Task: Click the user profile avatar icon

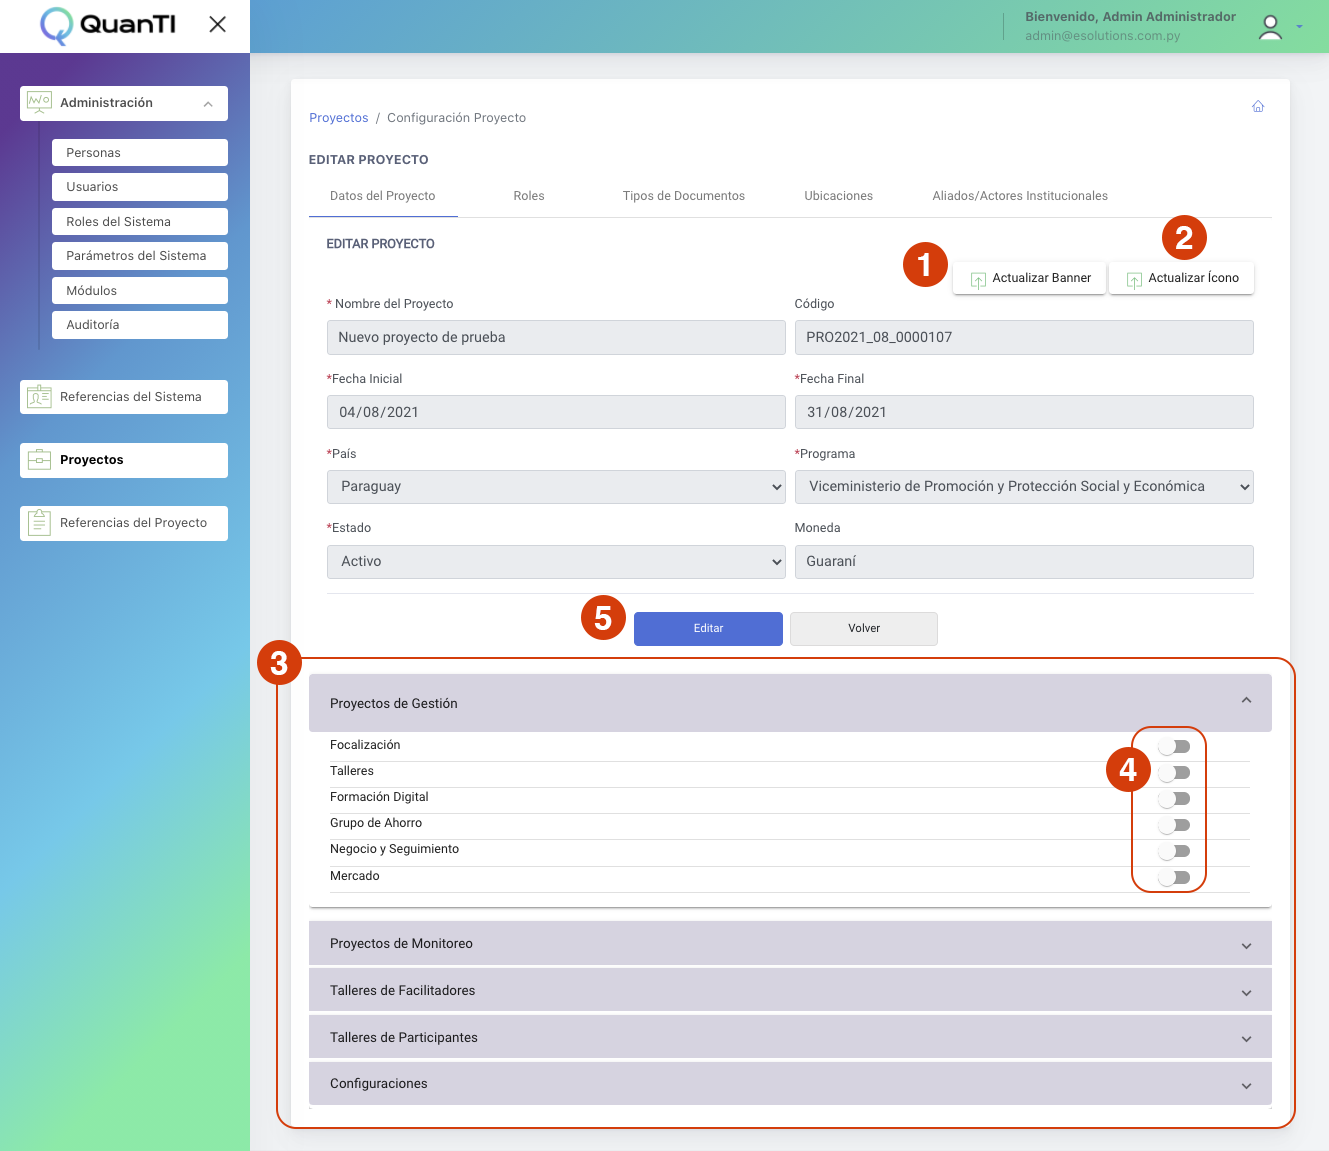Action: click(x=1270, y=27)
